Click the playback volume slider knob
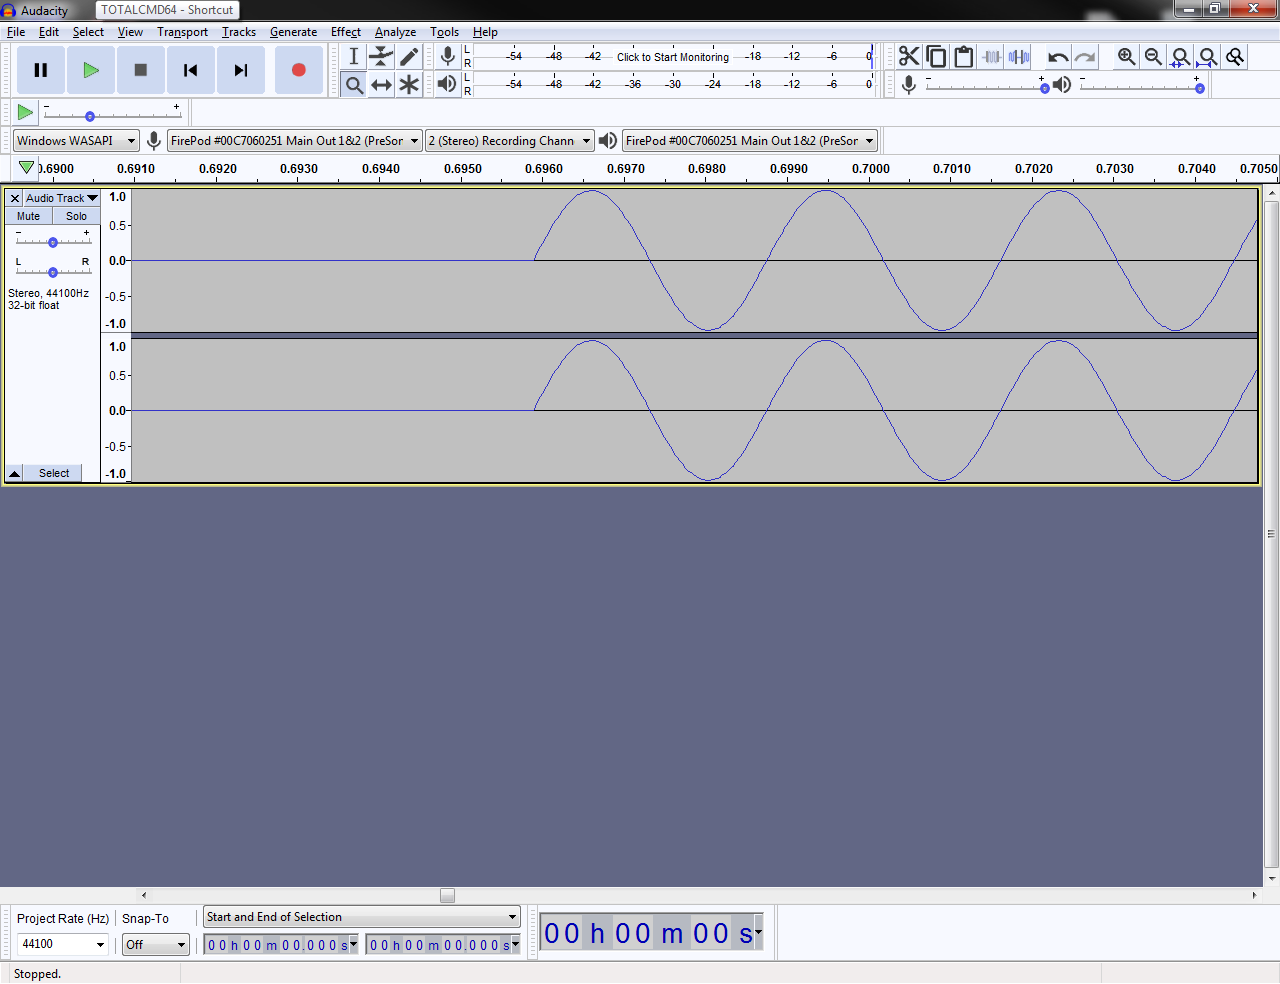Image resolution: width=1280 pixels, height=984 pixels. click(x=1200, y=89)
